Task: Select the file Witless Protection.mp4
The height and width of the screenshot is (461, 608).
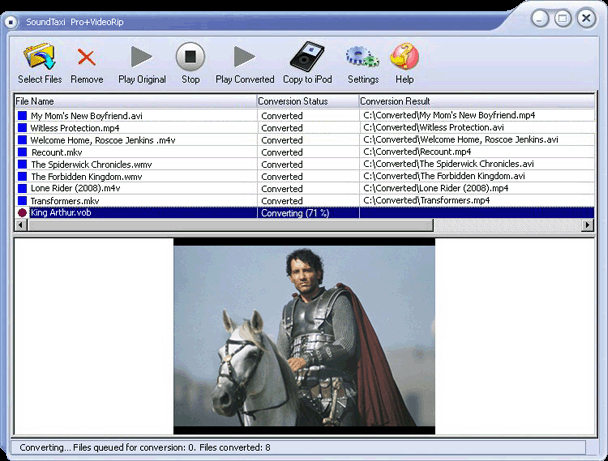Action: tap(75, 128)
